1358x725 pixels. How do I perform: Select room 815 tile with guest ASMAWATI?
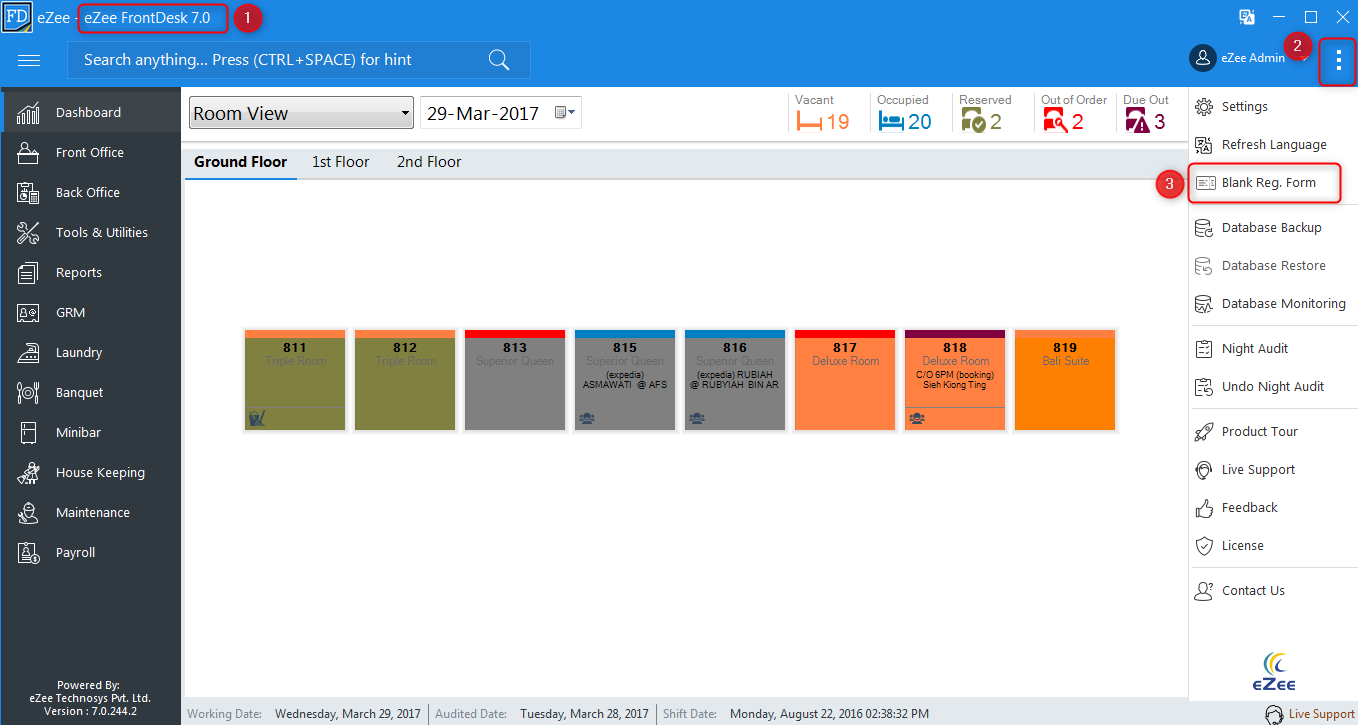625,380
